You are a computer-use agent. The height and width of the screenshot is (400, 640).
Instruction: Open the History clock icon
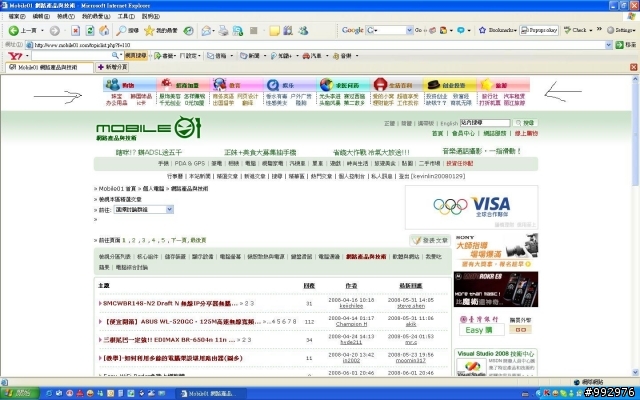[188, 31]
